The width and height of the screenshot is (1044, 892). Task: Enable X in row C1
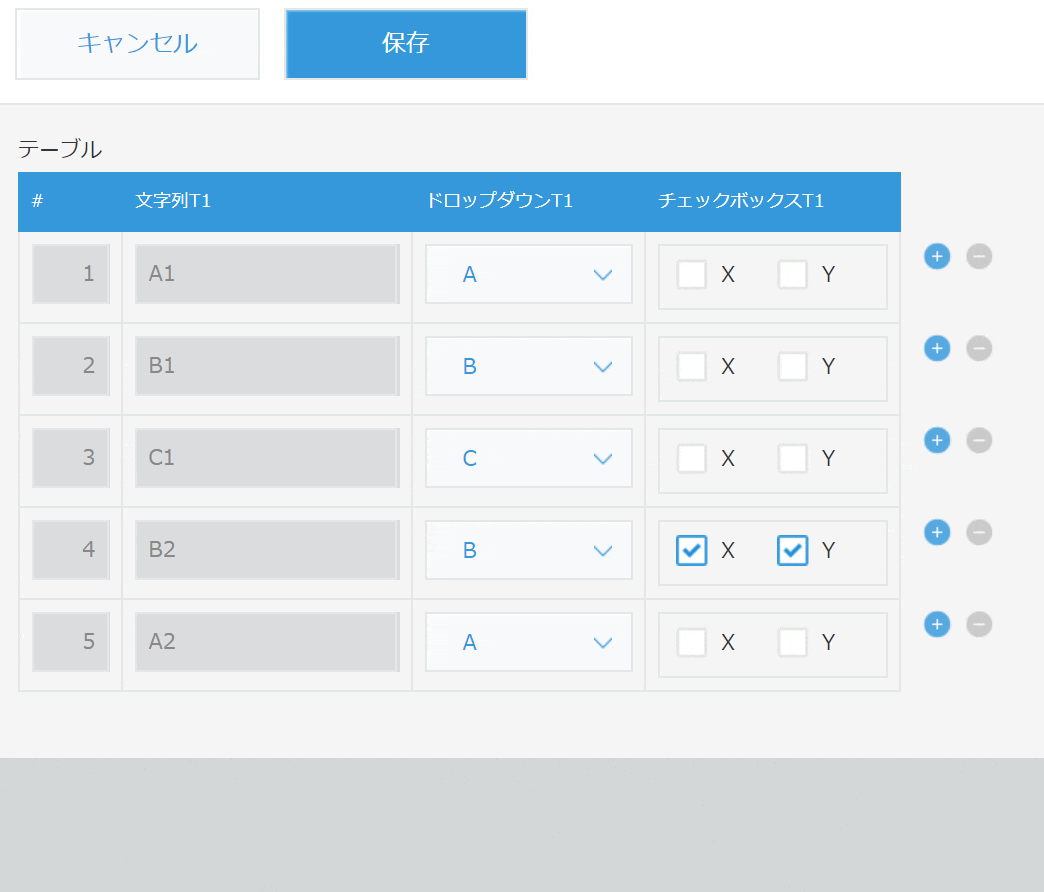[x=691, y=458]
